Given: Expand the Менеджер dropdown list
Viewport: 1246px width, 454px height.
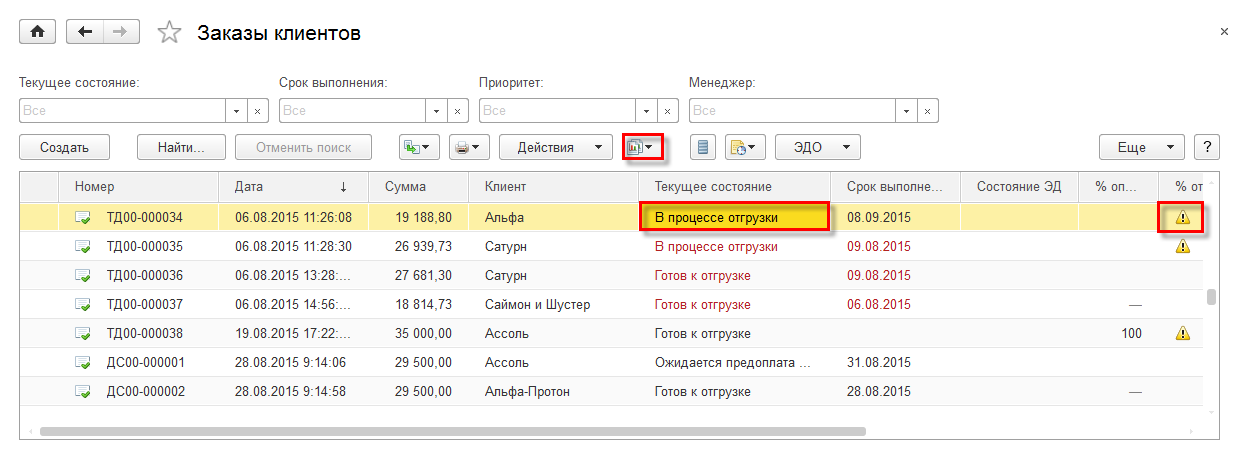Looking at the screenshot, I should click(x=907, y=110).
